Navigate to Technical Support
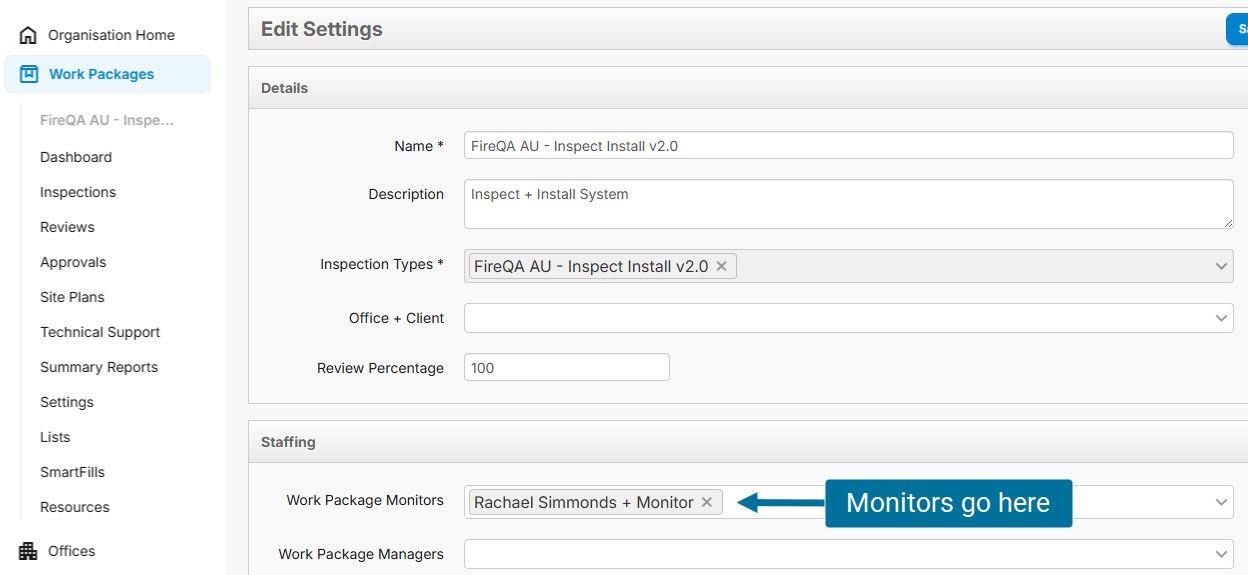Screen dimensions: 1248x575 point(100,332)
